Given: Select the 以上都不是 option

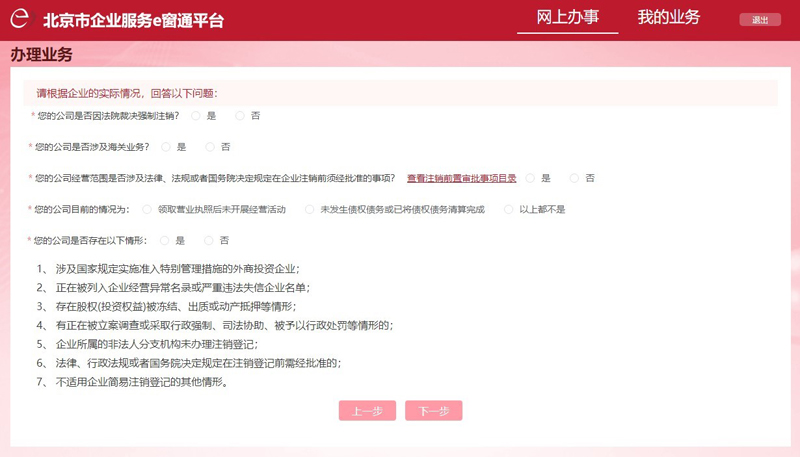Looking at the screenshot, I should point(509,209).
